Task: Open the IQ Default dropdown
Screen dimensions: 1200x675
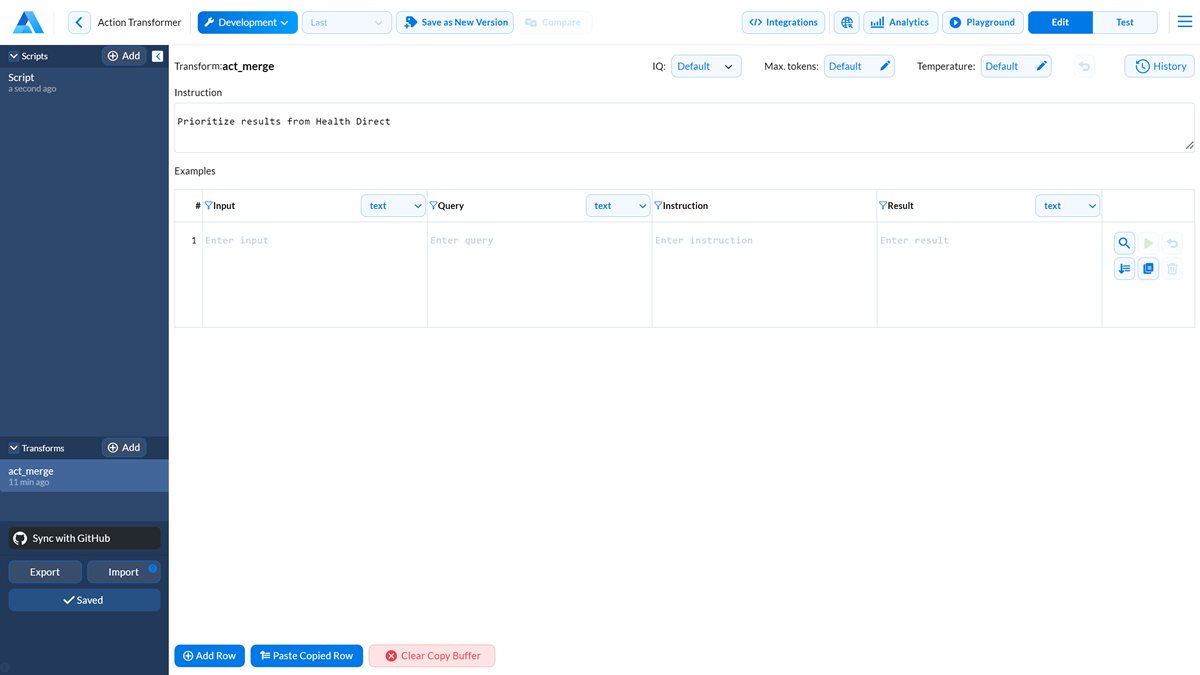Action: pyautogui.click(x=706, y=66)
